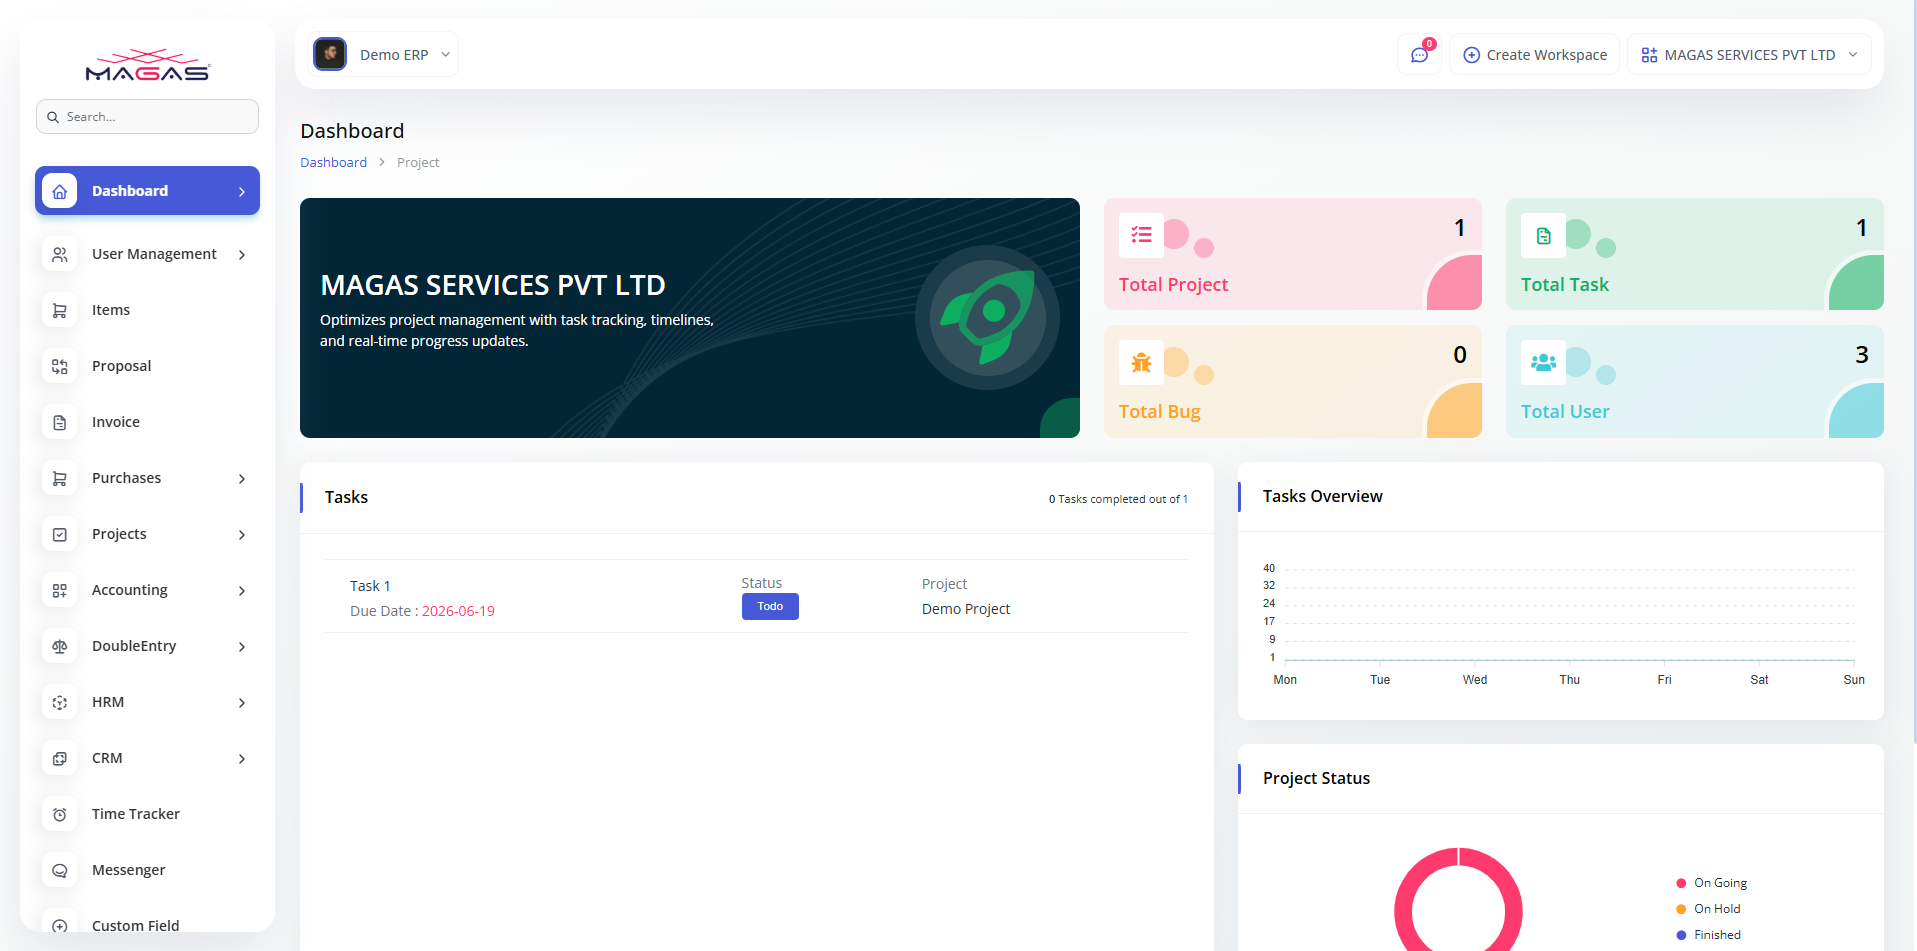Viewport: 1917px width, 951px height.
Task: Click the Dashboard home icon
Action: (60, 191)
